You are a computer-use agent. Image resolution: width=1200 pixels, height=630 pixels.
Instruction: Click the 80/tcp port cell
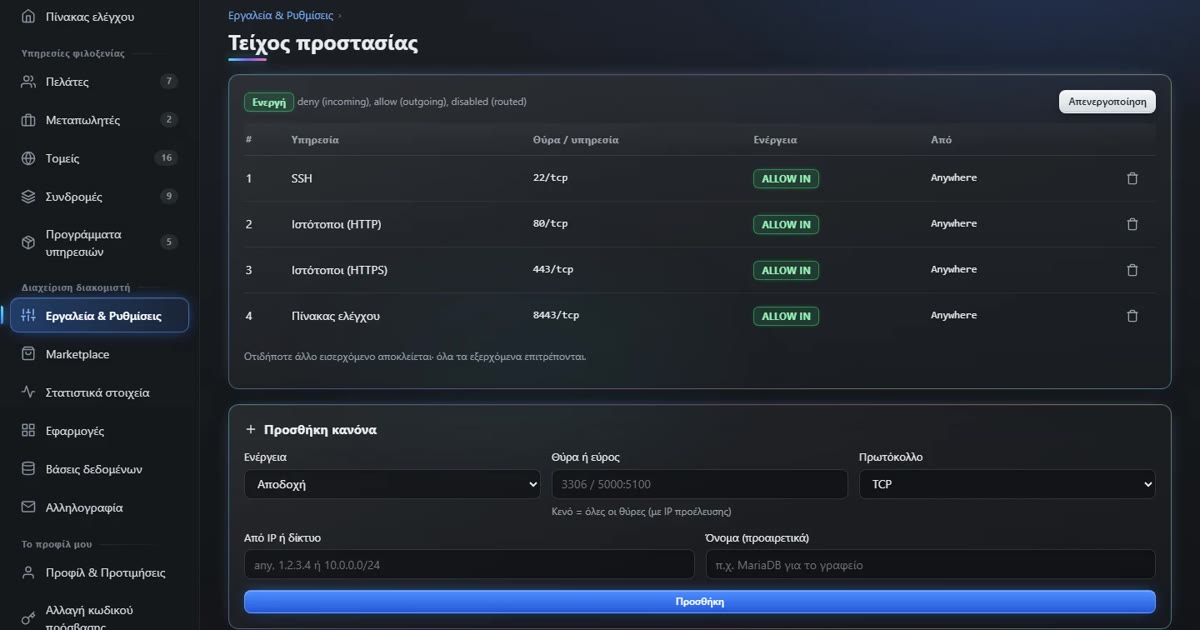pyautogui.click(x=550, y=224)
